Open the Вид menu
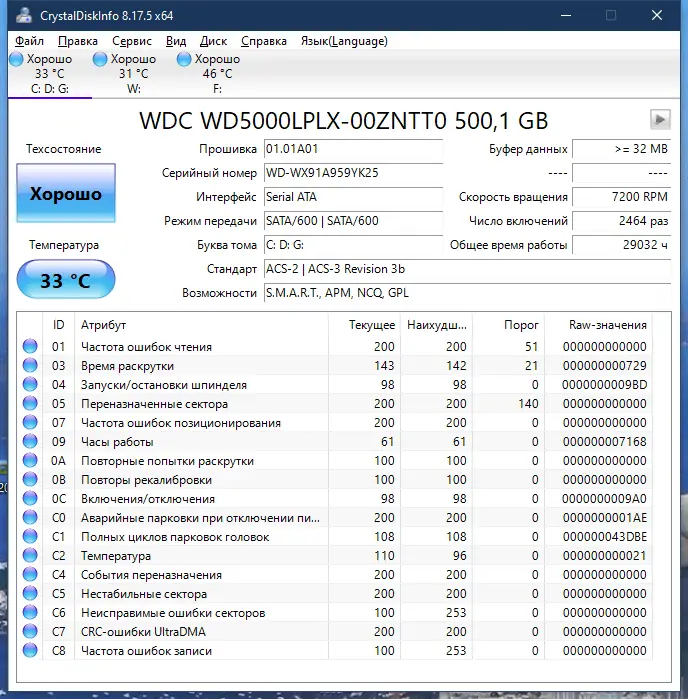This screenshot has width=688, height=699. tap(176, 41)
